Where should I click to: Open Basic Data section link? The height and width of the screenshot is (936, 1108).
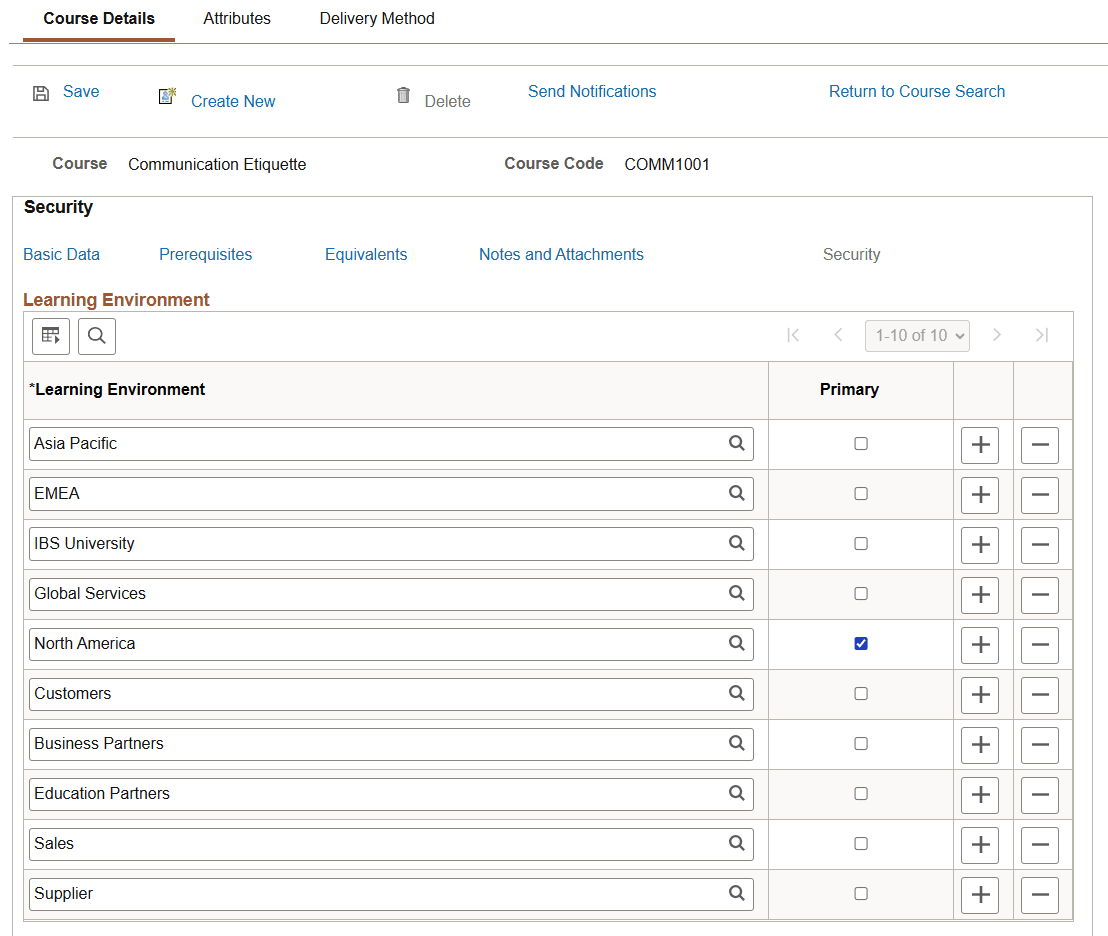61,254
